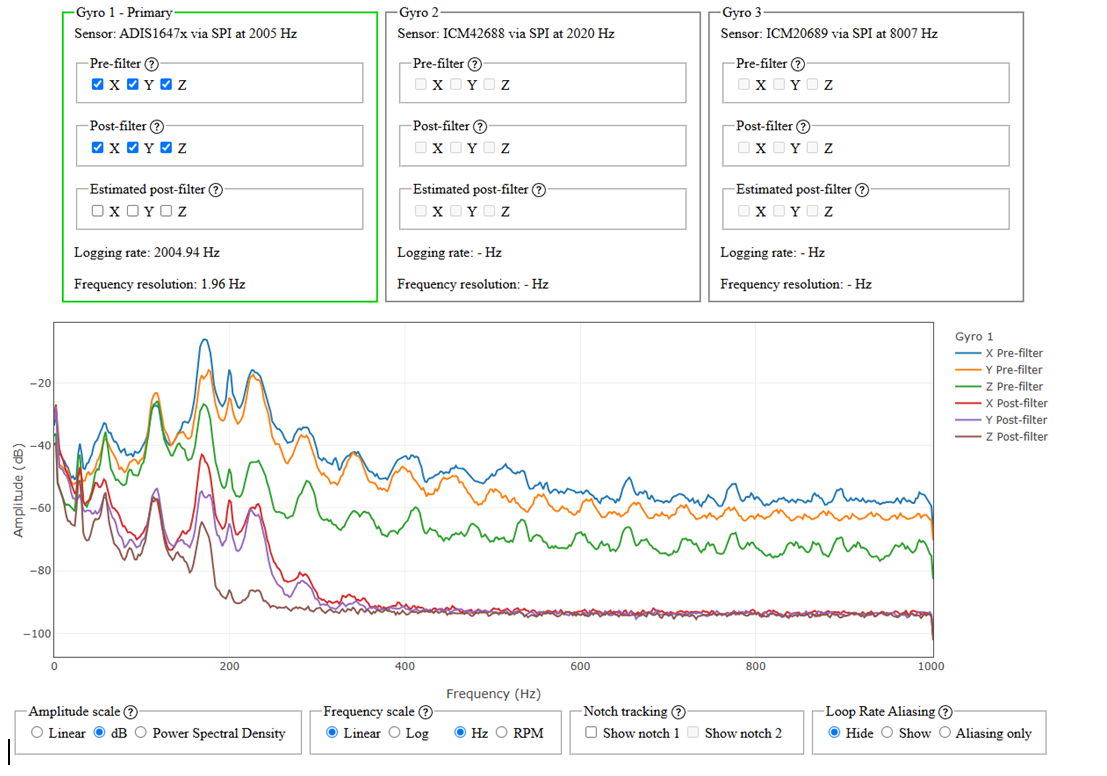The image size is (1107, 776).
Task: Open Gyro 2 Pre-filter help icon
Action: click(x=474, y=64)
